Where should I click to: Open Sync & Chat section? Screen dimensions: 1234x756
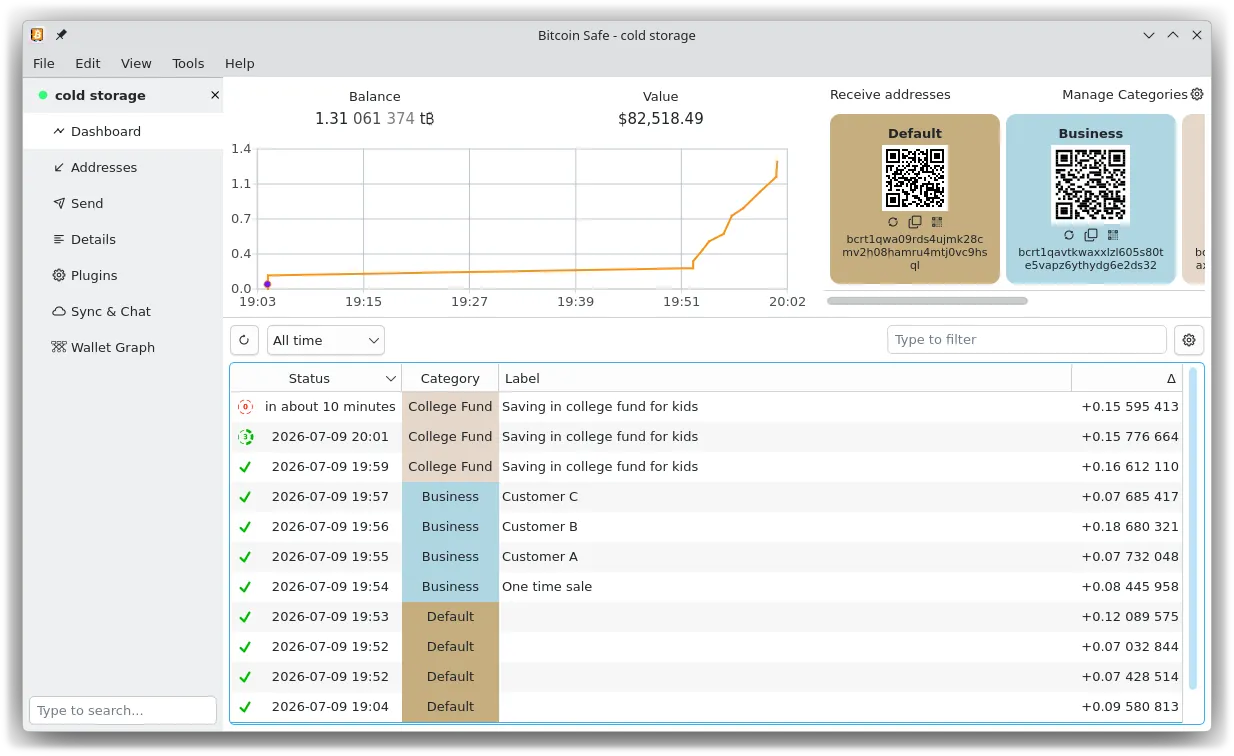pyautogui.click(x=123, y=311)
